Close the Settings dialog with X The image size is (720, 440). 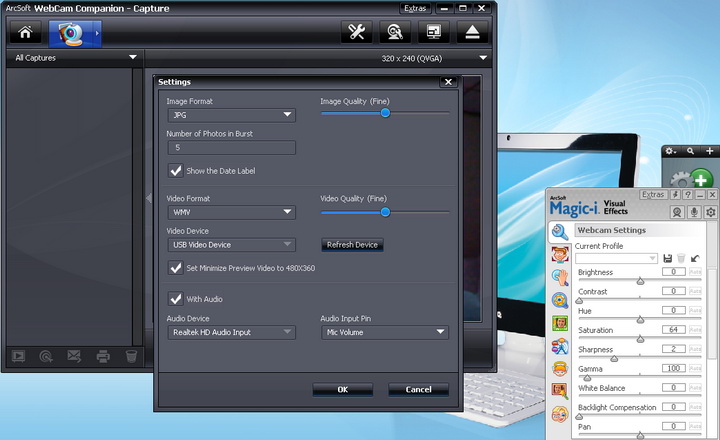(x=448, y=82)
